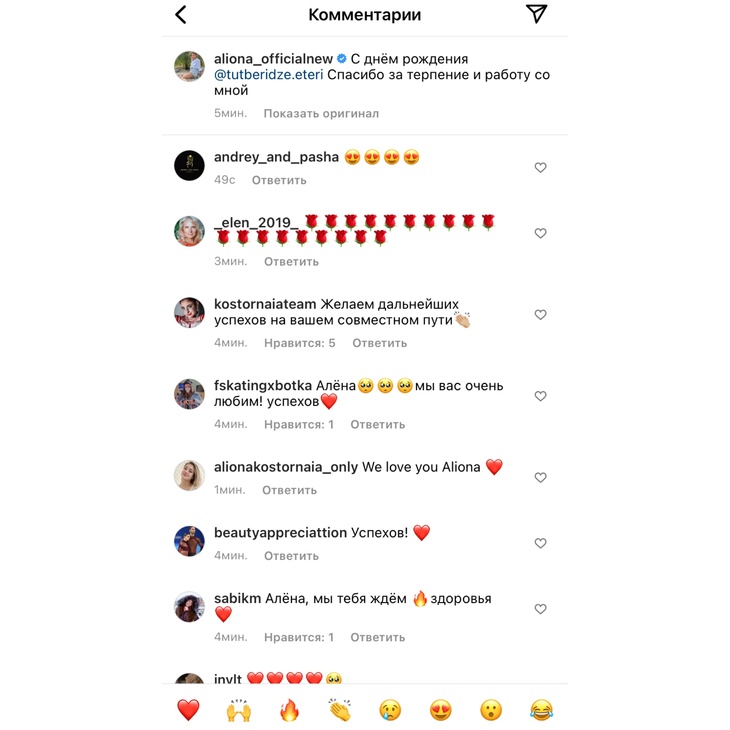The width and height of the screenshot is (730, 730).
Task: Click Показать оригинал under the caption
Action: pyautogui.click(x=321, y=114)
